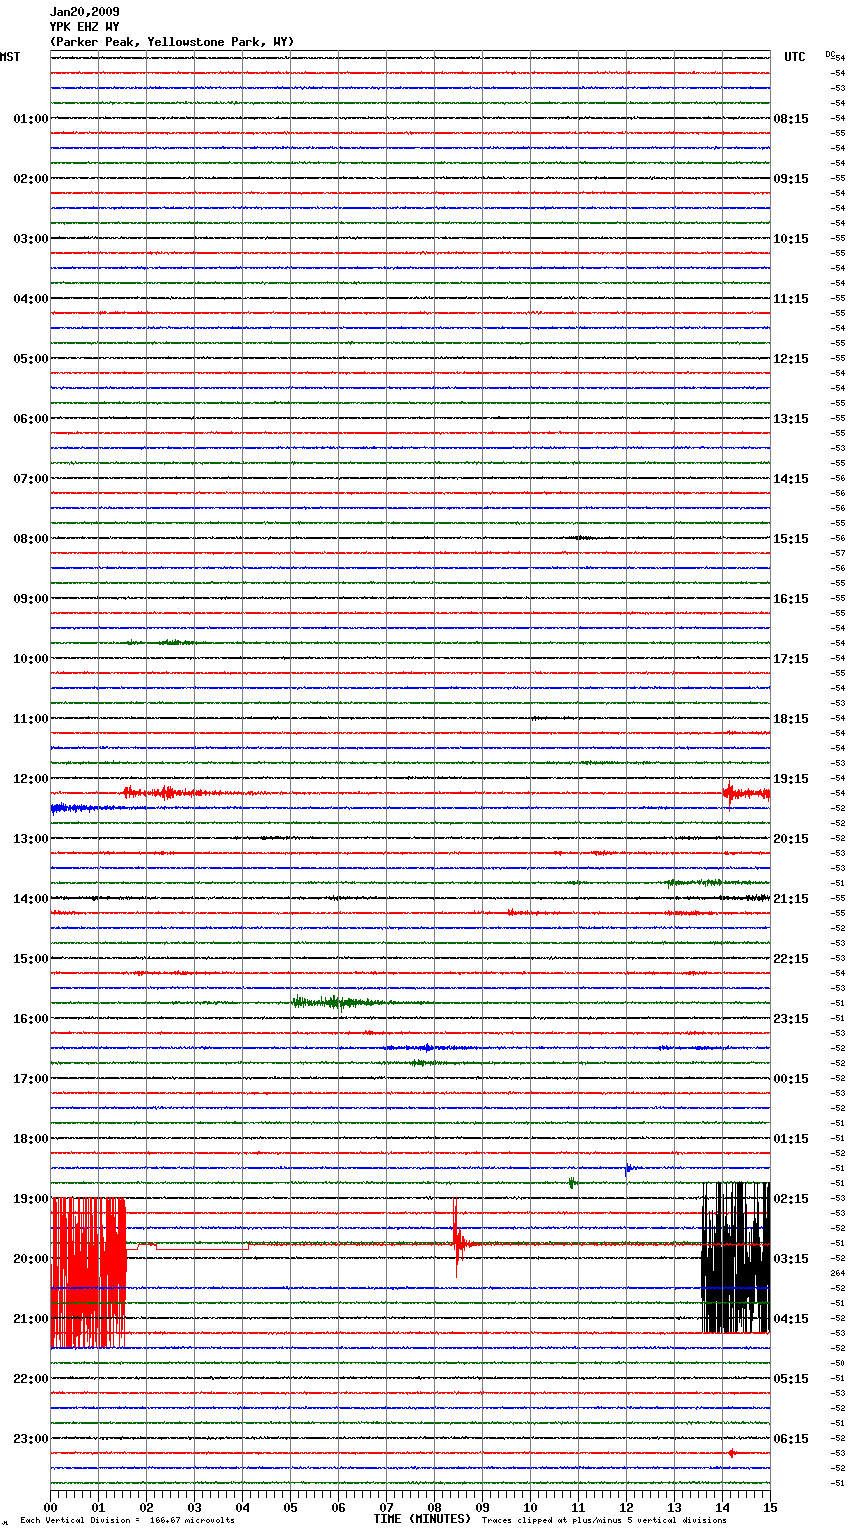Screen dimensions: 850x1534
Task: Select the 01:00 MST row label
Action: pyautogui.click(x=31, y=119)
